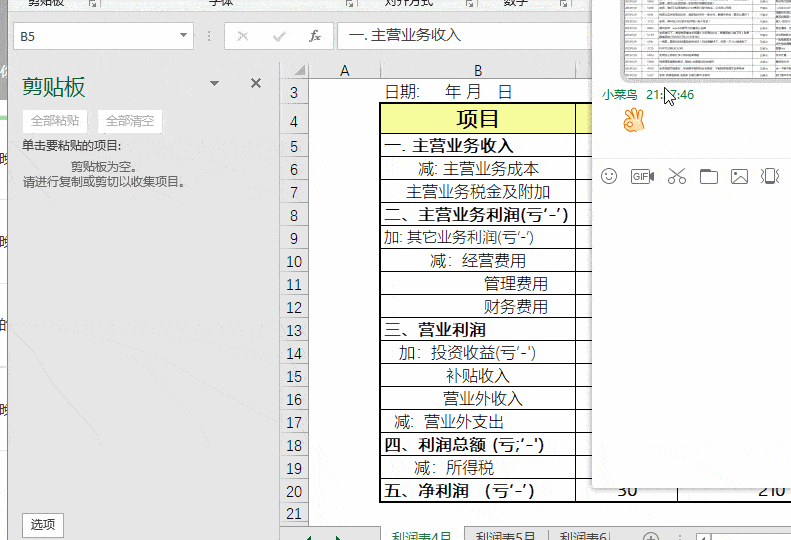Image resolution: width=791 pixels, height=540 pixels.
Task: Open the emoji picker in chat window
Action: point(609,176)
